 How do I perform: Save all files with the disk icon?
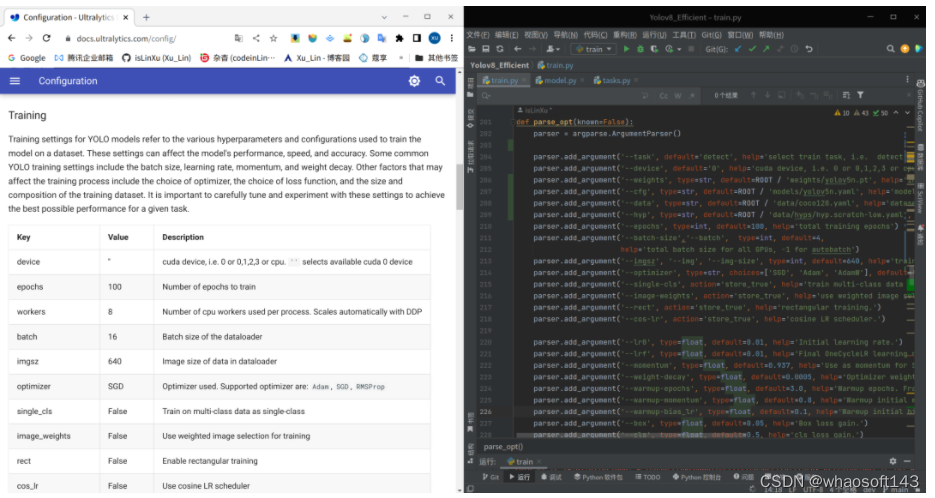pyautogui.click(x=485, y=49)
